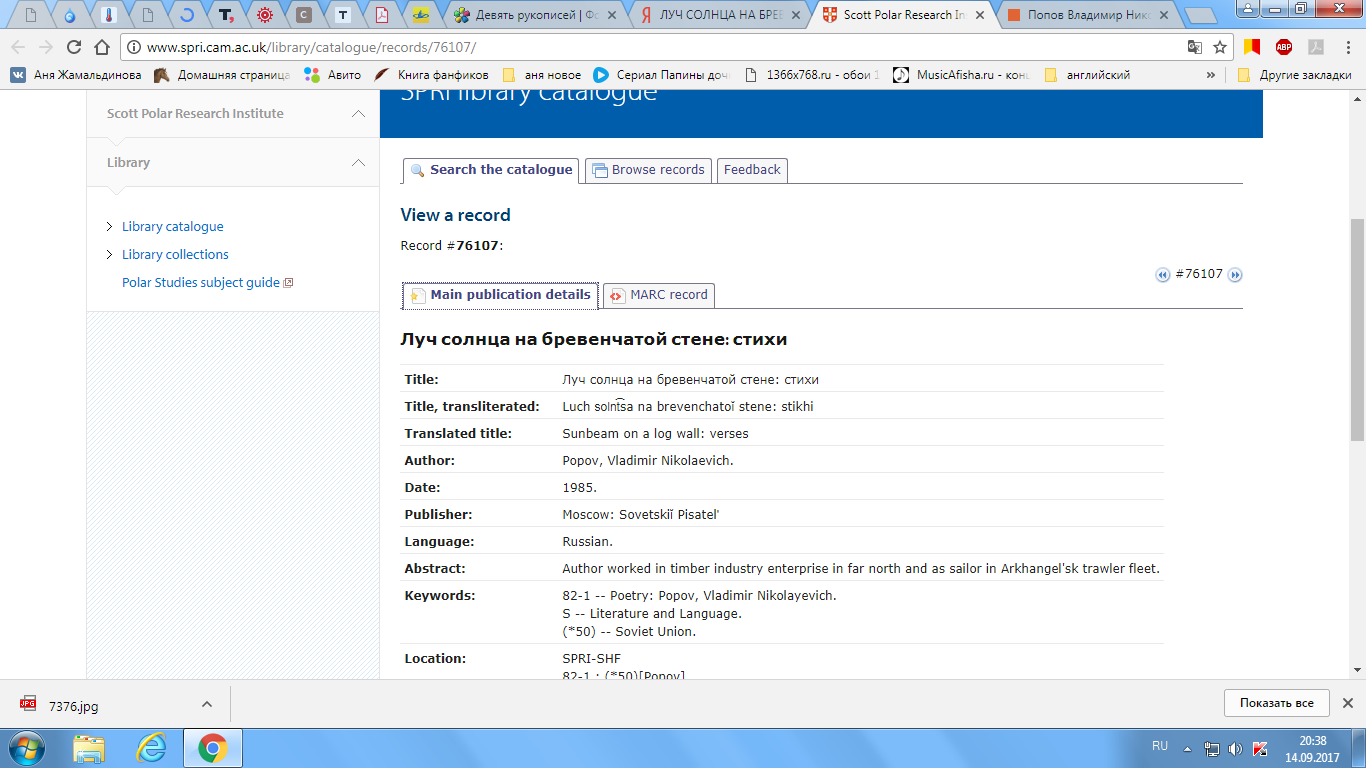Screen dimensions: 1366x768
Task: Open the network icon in system tray
Action: click(x=1211, y=748)
